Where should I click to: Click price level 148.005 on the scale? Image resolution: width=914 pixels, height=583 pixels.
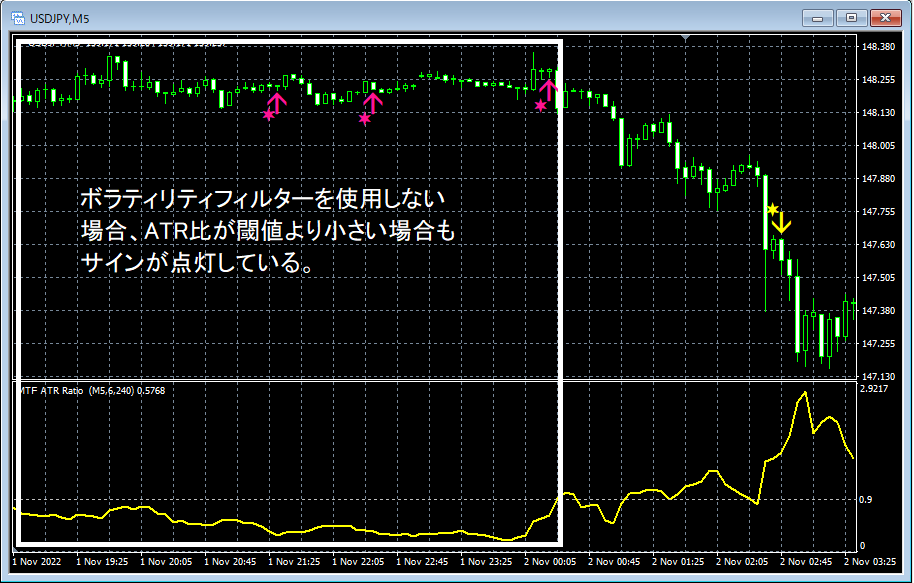(878, 146)
